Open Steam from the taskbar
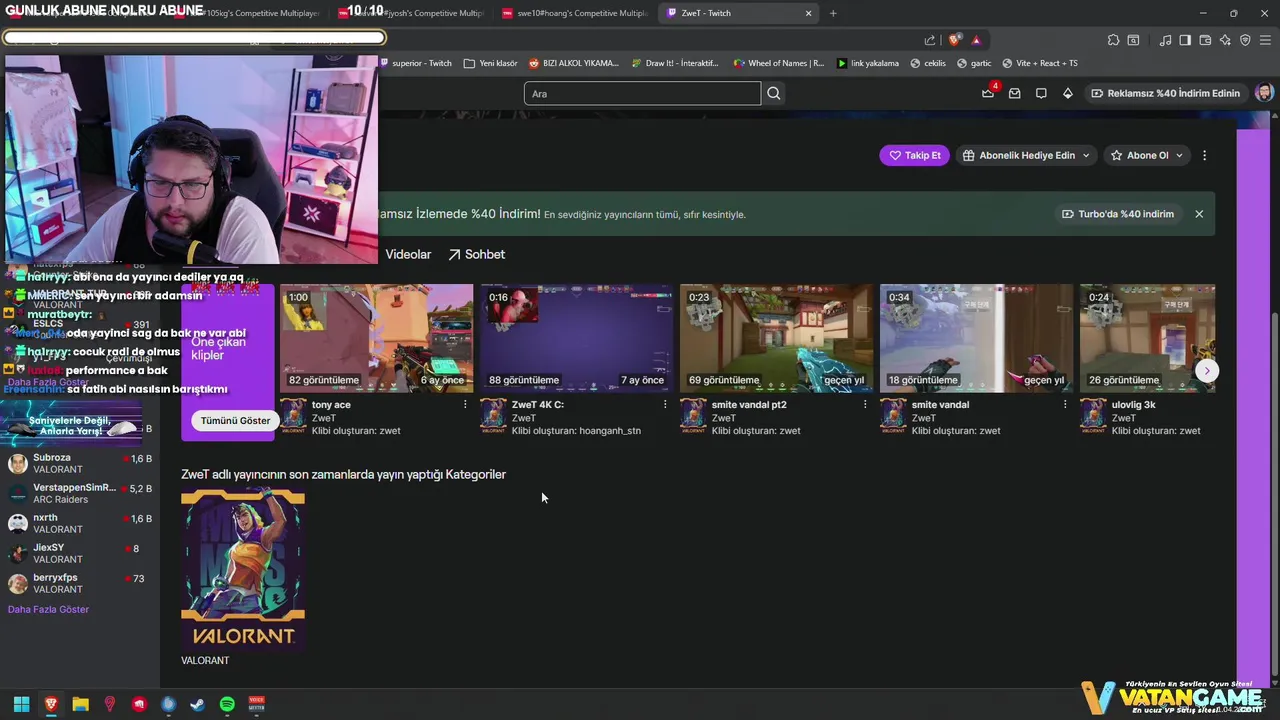 pyautogui.click(x=198, y=704)
